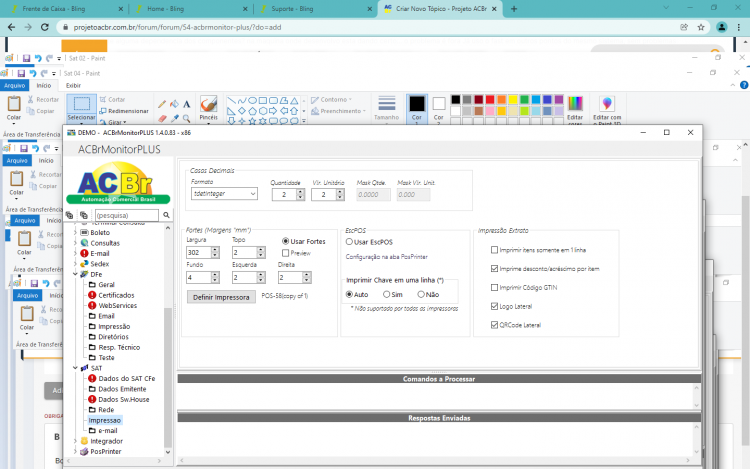This screenshot has height=469, width=750.
Task: Open Editar com Paint 3D icon
Action: click(607, 109)
